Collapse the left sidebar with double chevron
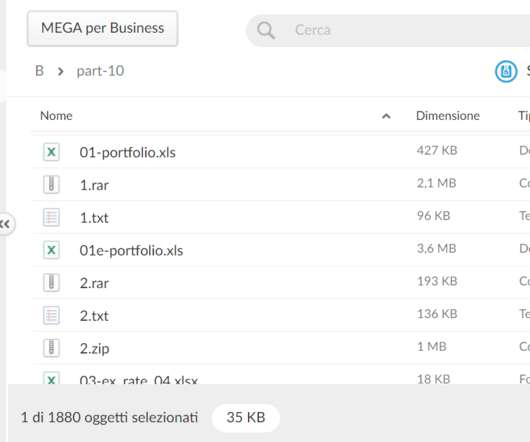The height and width of the screenshot is (442, 530). click(5, 224)
